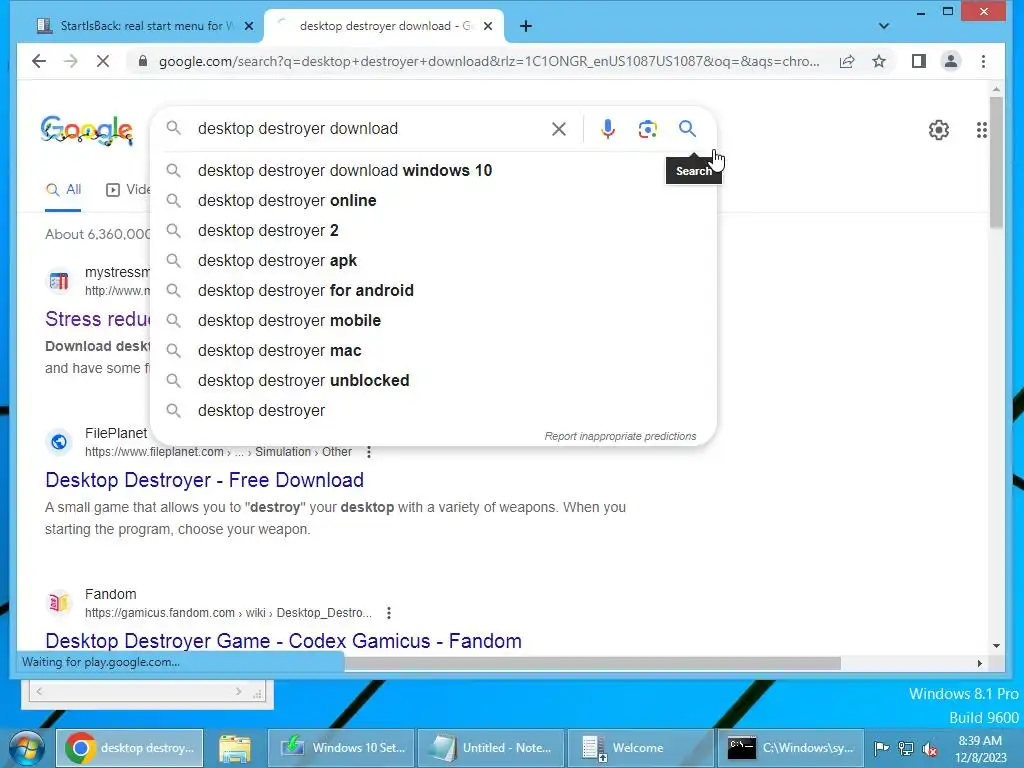Click the vertical scrollbar down arrow
Image resolution: width=1024 pixels, height=768 pixels.
(x=996, y=646)
